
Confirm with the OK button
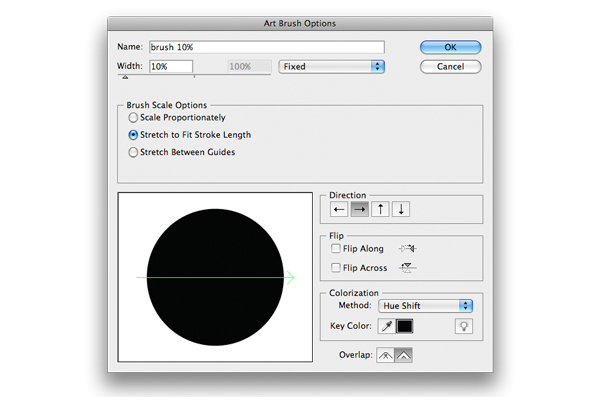[x=450, y=47]
